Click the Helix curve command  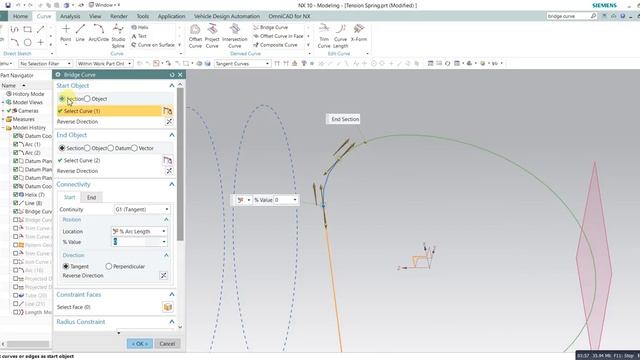(x=140, y=27)
